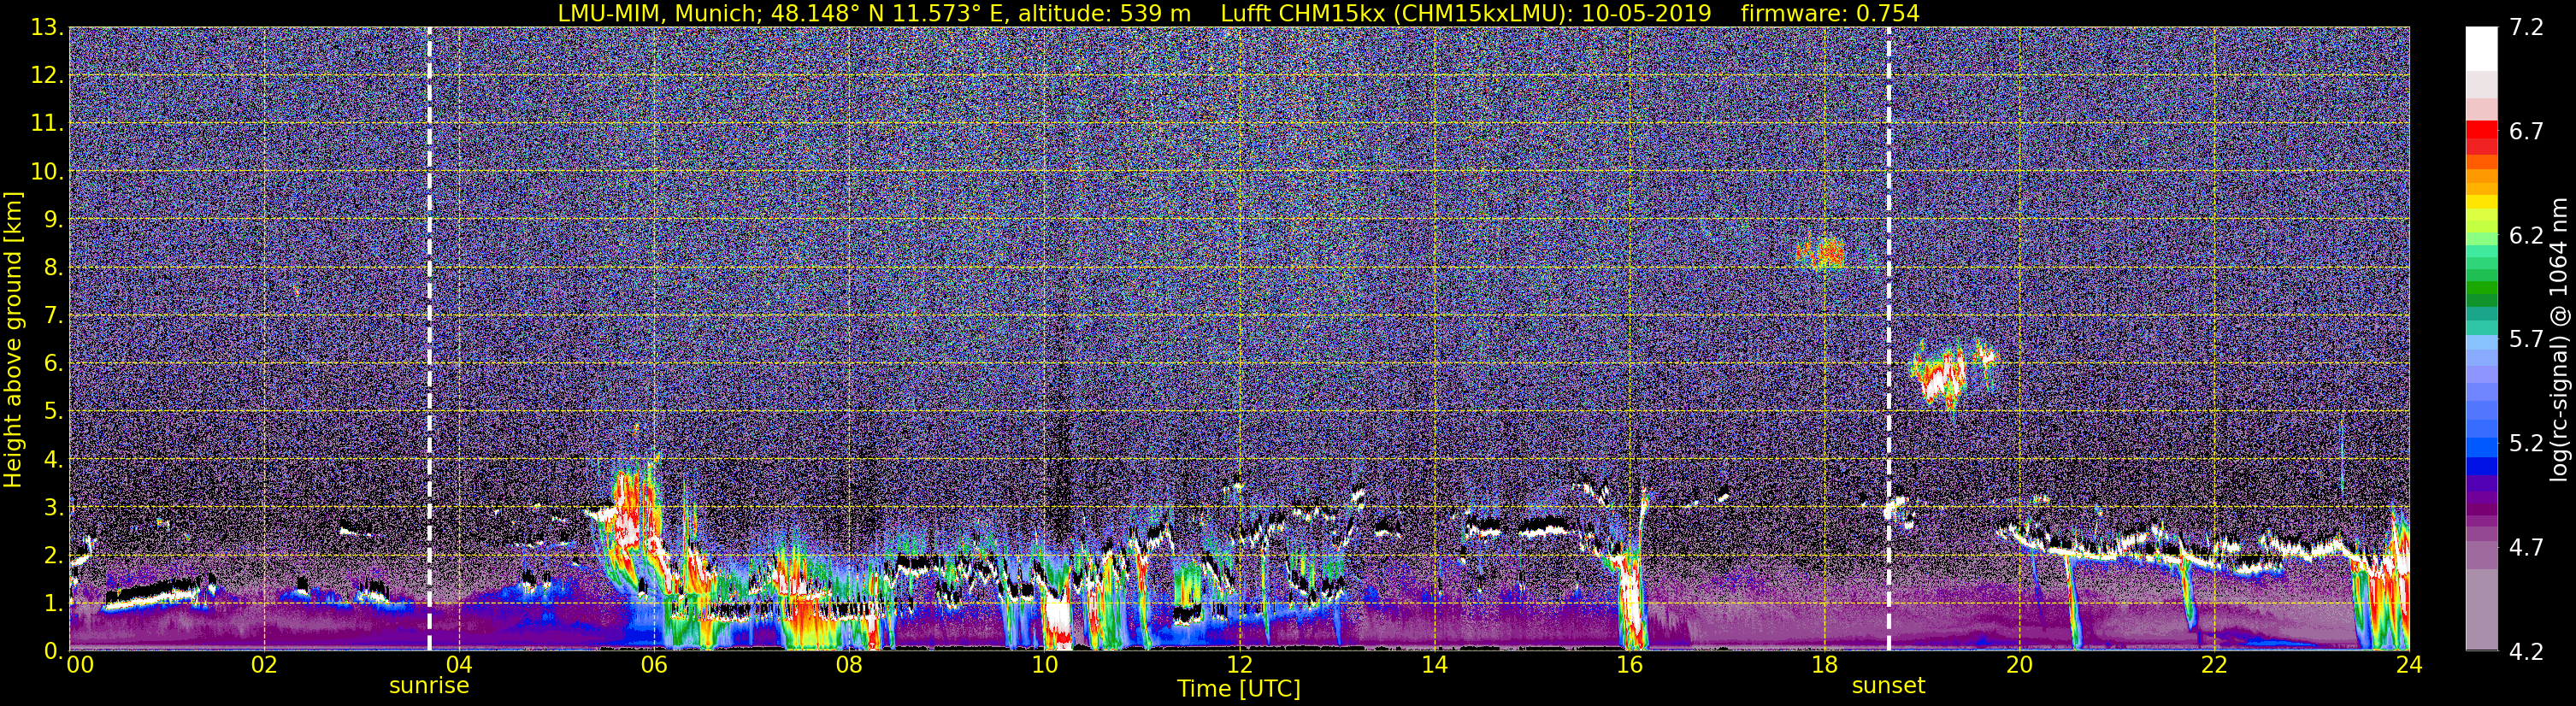Screen dimensions: 2576x706
Task: Click the 'firmware: 0.754' text
Action: (x=1830, y=14)
